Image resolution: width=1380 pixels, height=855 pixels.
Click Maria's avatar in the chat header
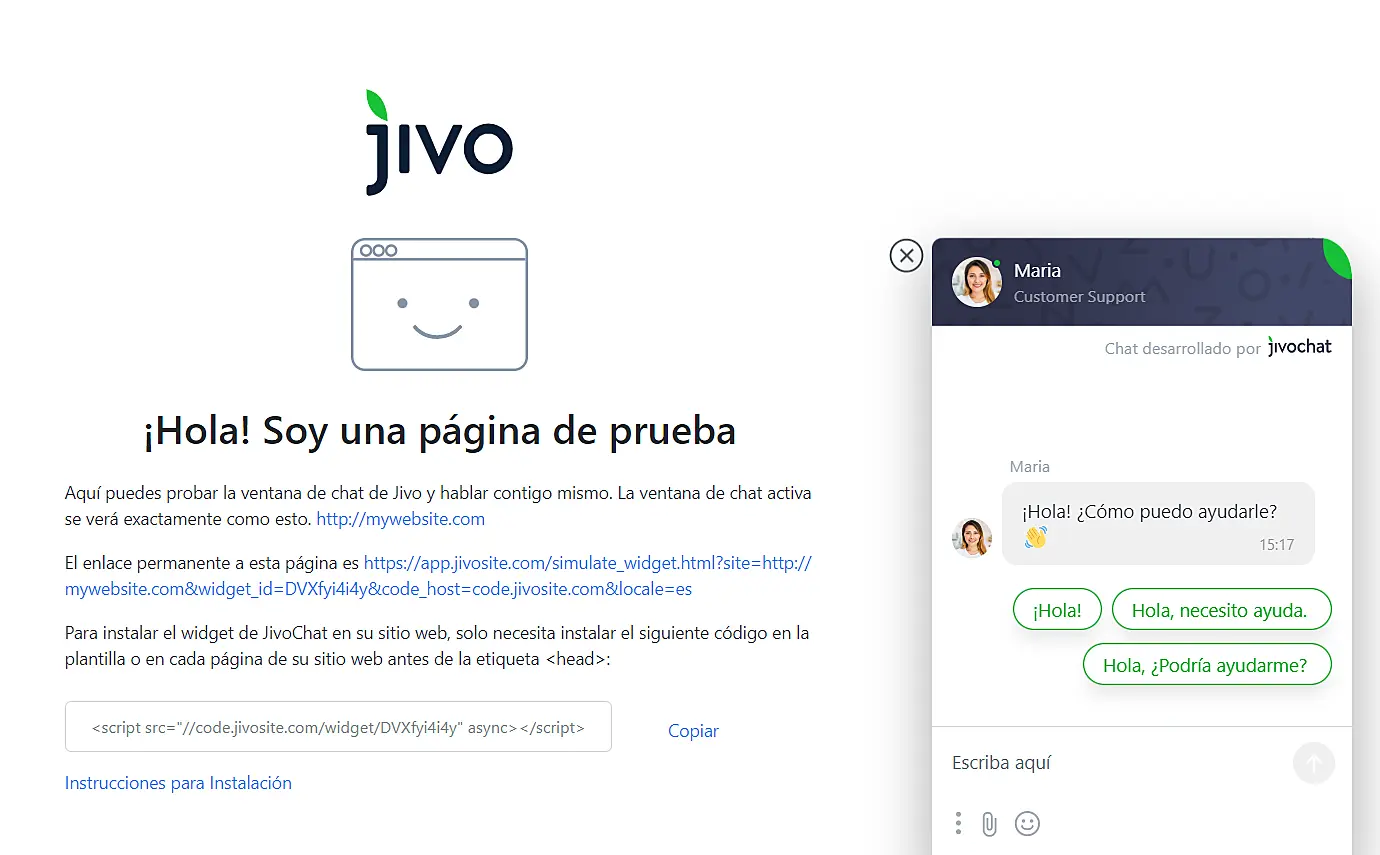[976, 282]
